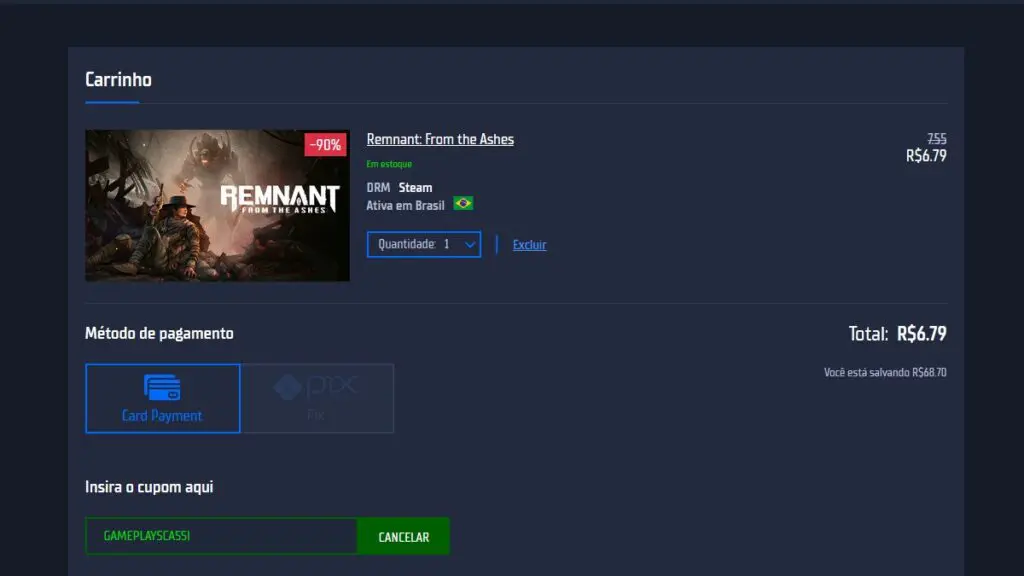Click the Steam DRM label
The height and width of the screenshot is (576, 1024).
(x=415, y=187)
